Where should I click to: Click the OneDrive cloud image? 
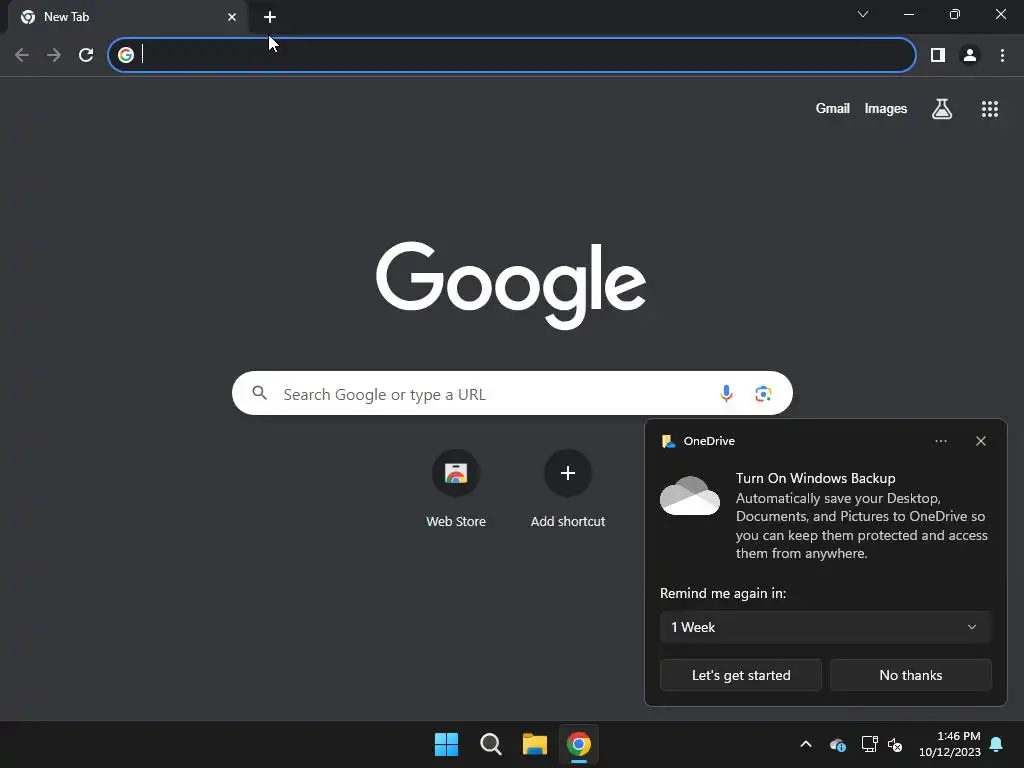click(x=690, y=496)
